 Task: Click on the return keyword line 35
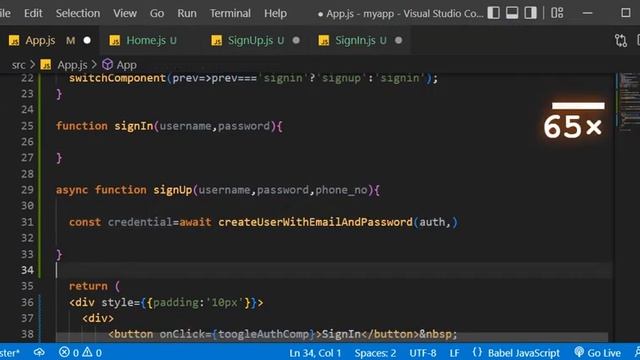pyautogui.click(x=88, y=286)
